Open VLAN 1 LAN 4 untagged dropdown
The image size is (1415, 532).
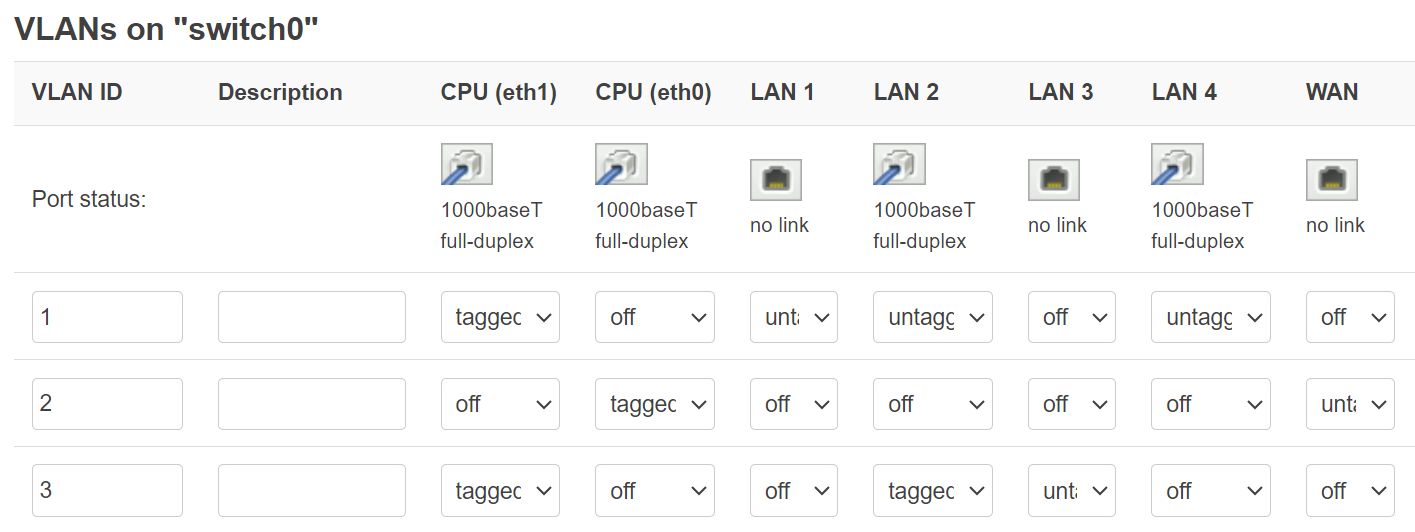click(x=1211, y=317)
